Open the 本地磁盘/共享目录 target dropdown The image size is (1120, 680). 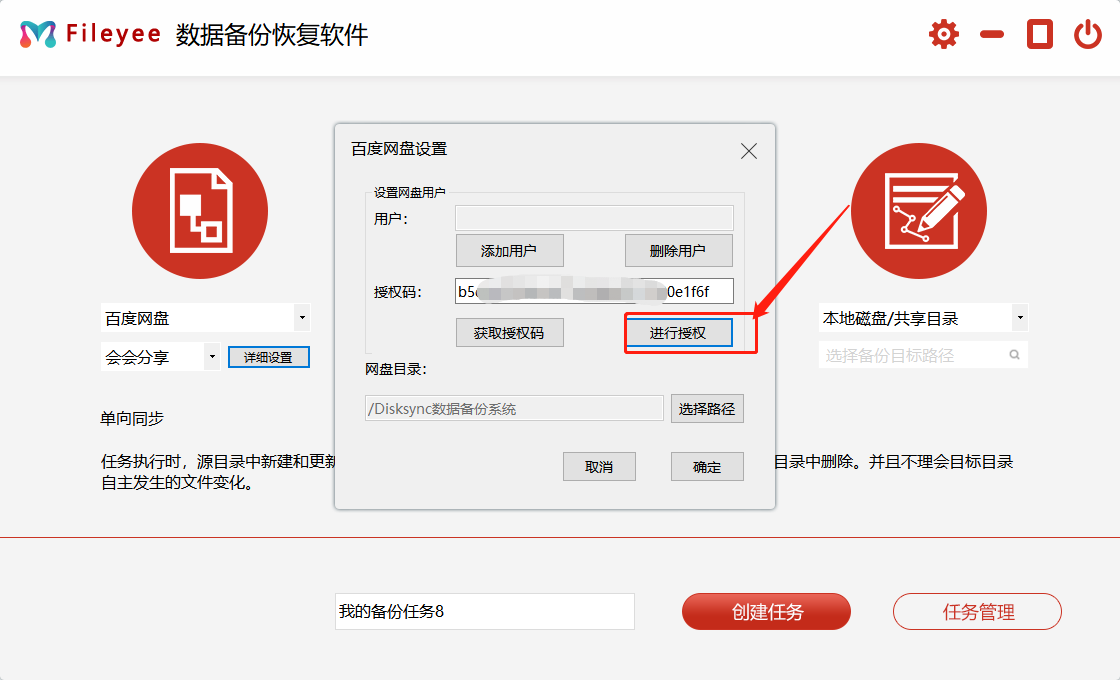pos(1021,316)
